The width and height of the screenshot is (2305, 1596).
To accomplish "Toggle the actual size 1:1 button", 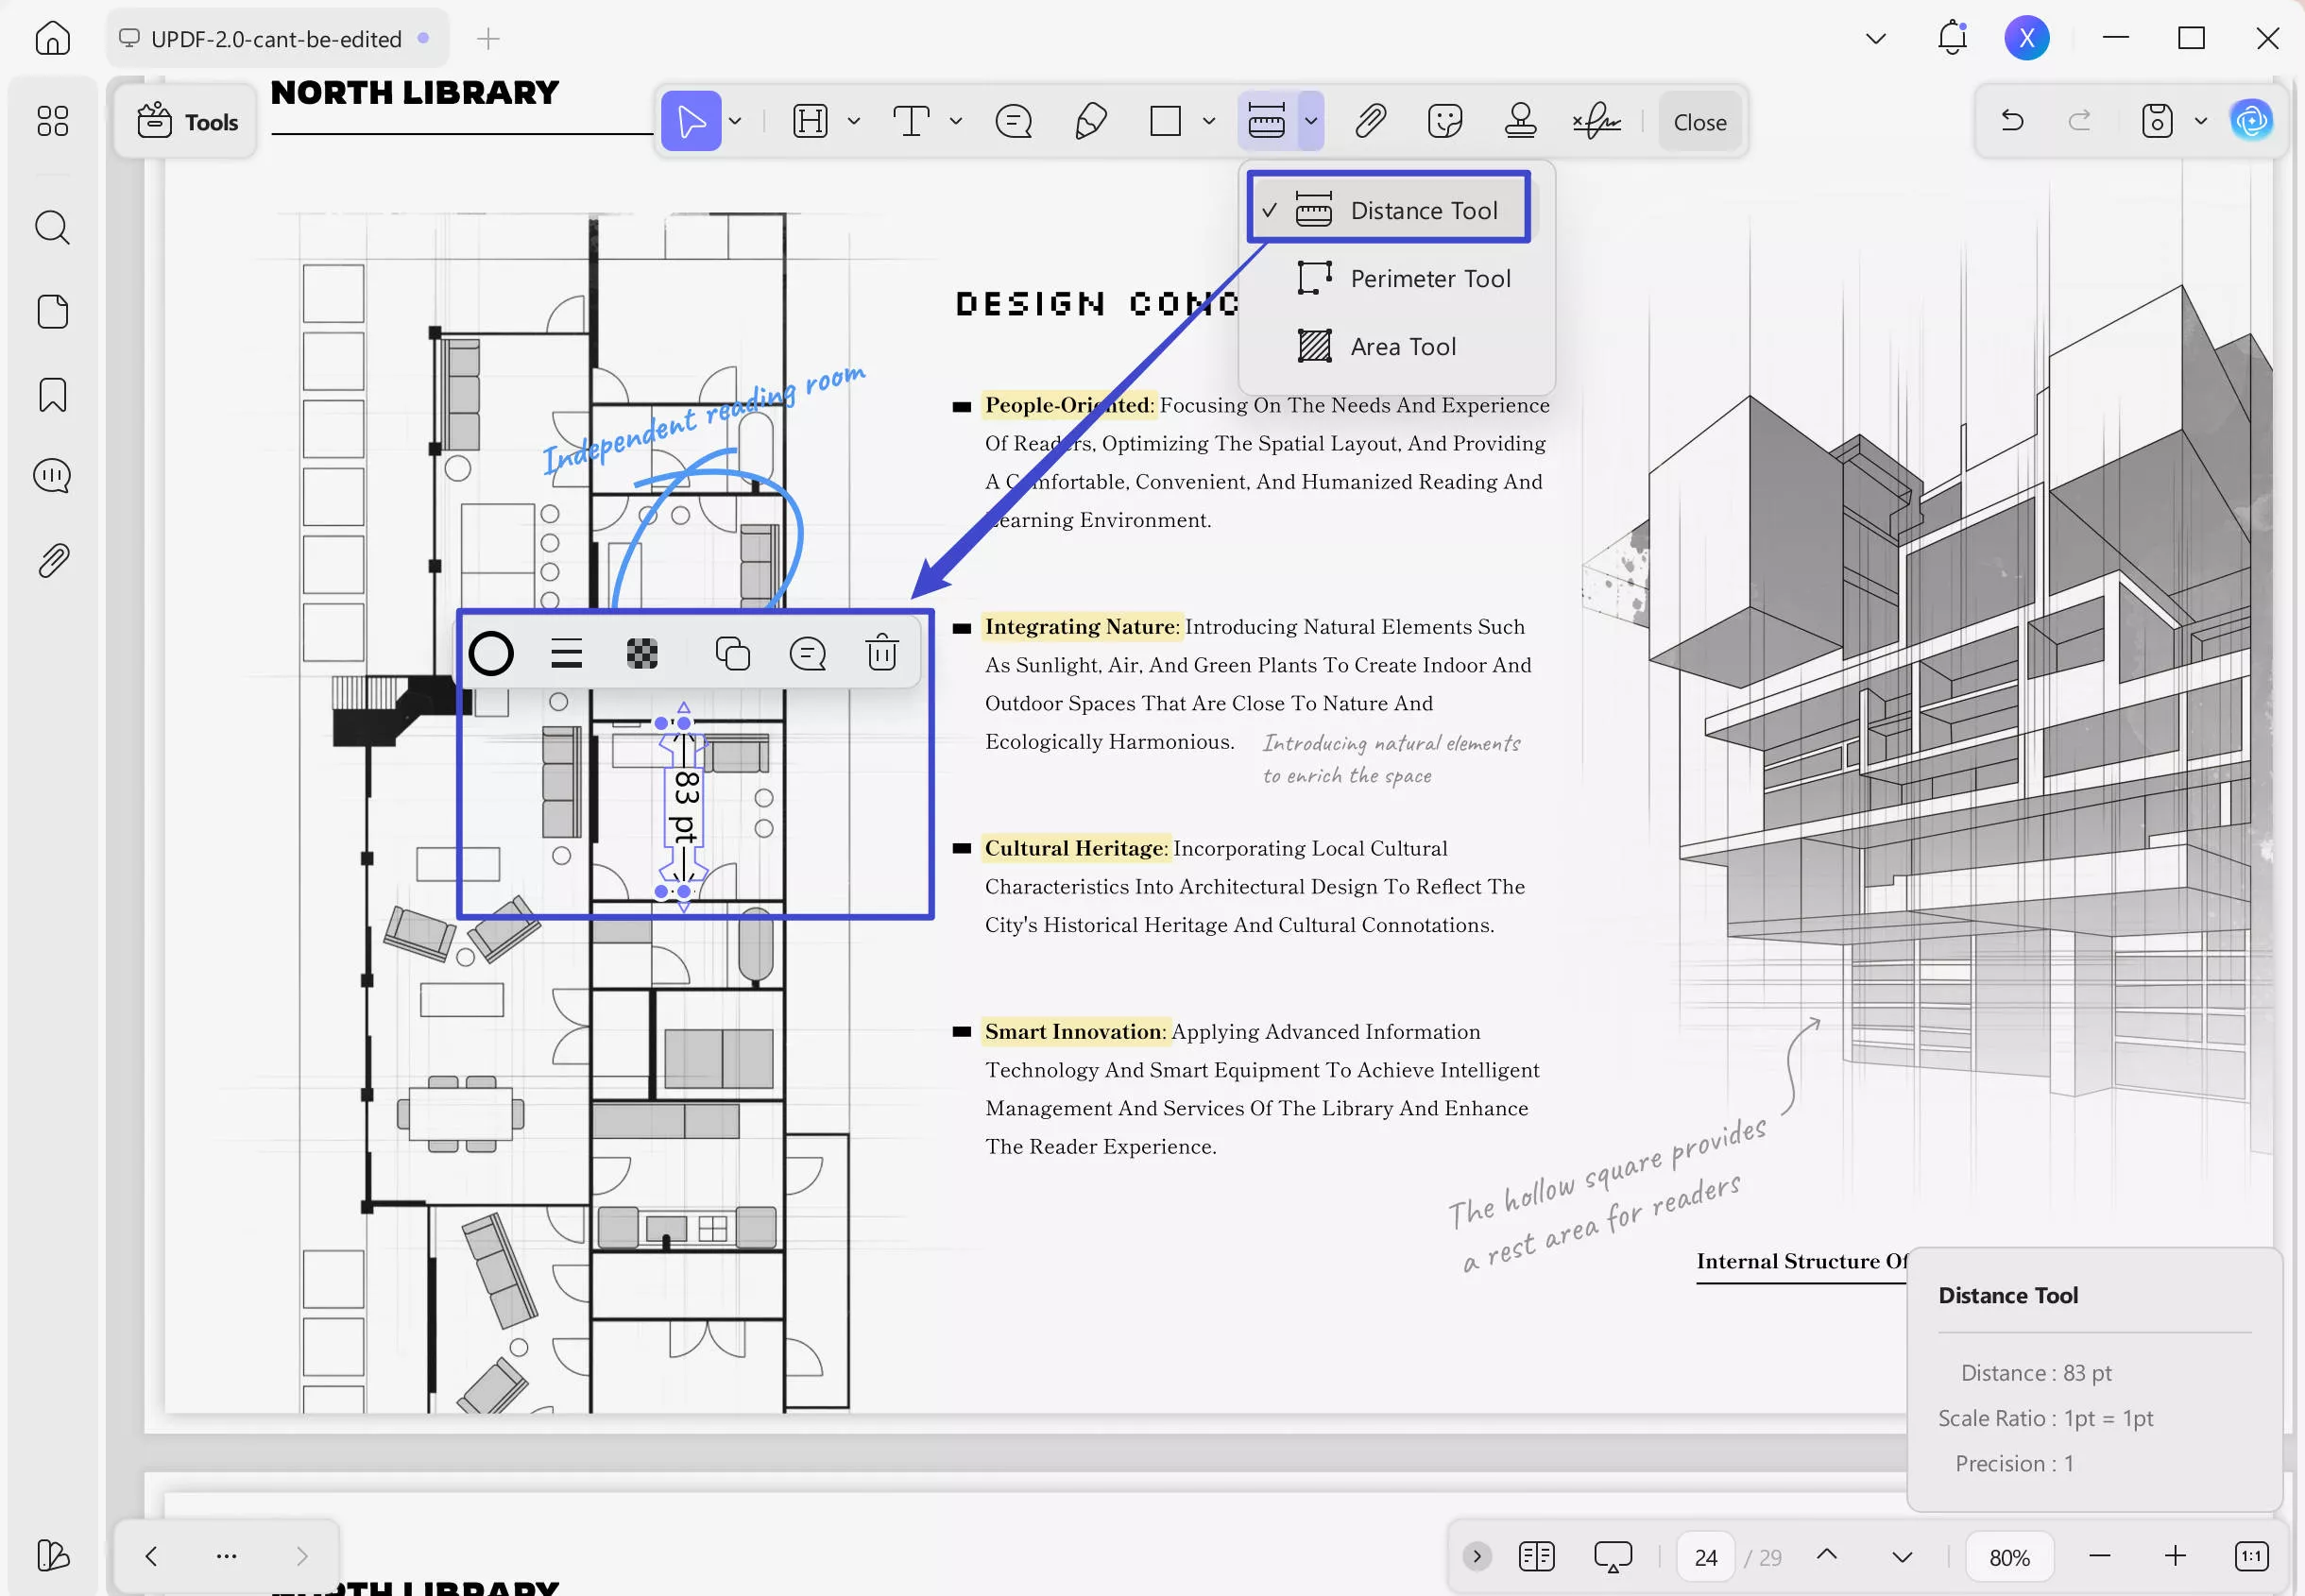I will 2251,1556.
